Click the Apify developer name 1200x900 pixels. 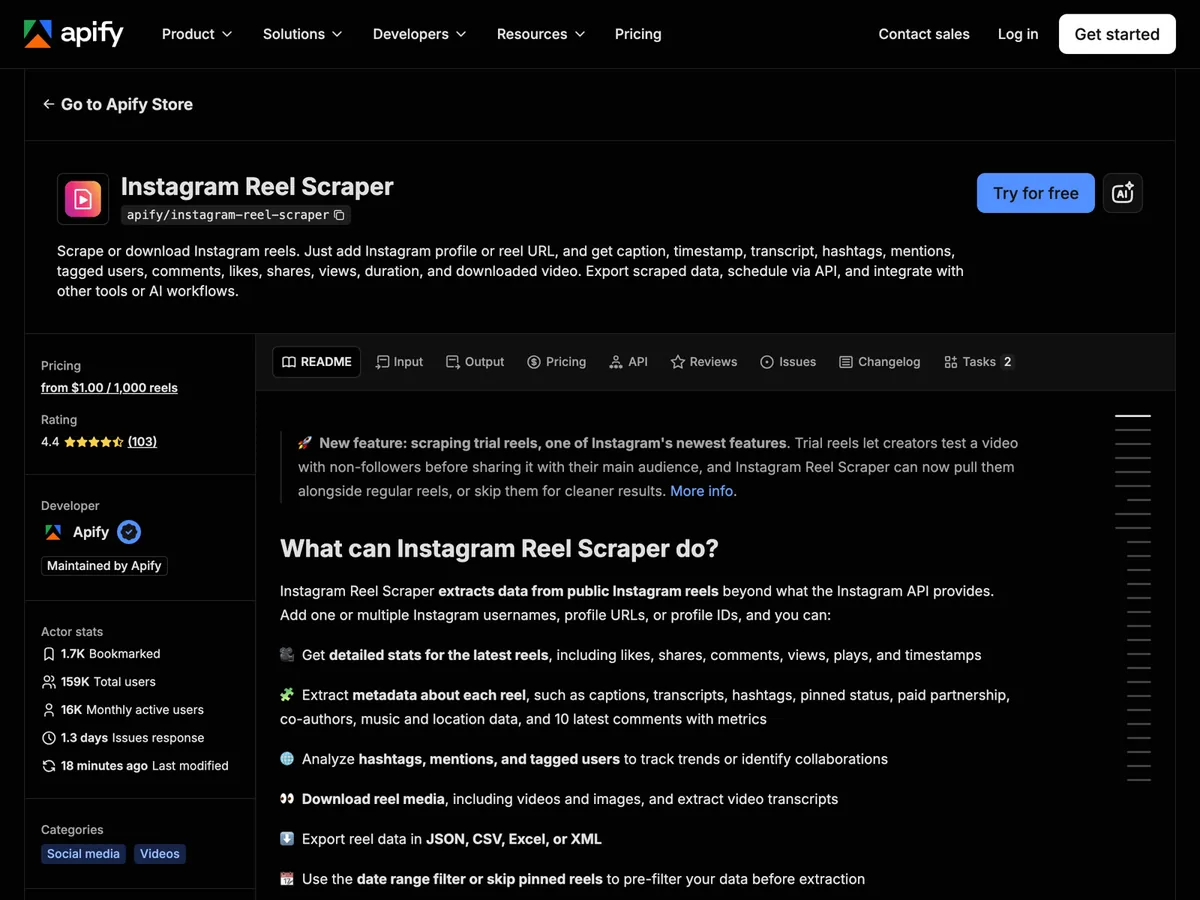(x=91, y=532)
